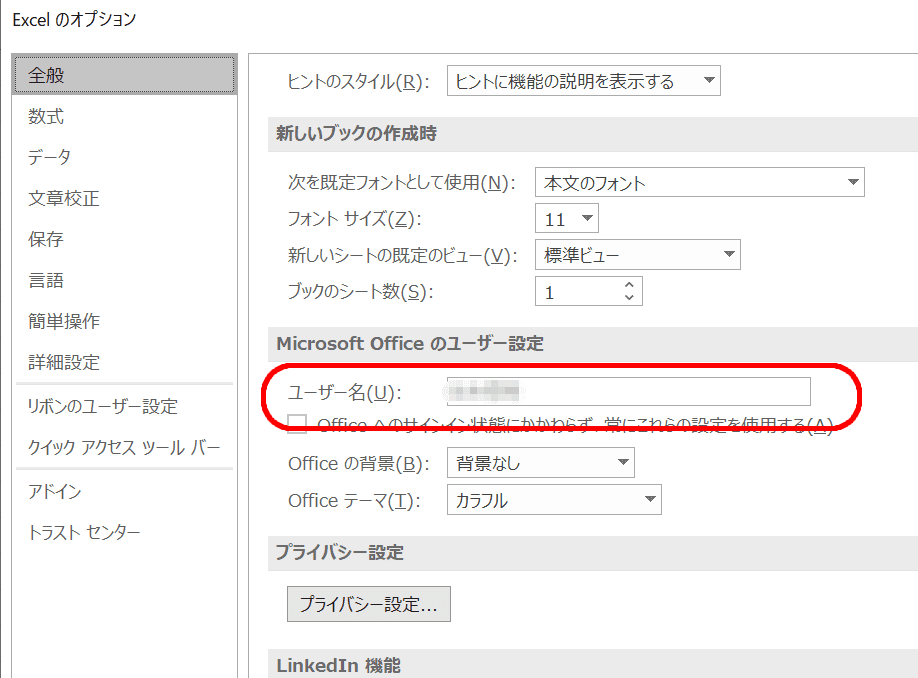Open the Office テーマ dropdown showing カラフル
This screenshot has width=918, height=678.
[554, 499]
